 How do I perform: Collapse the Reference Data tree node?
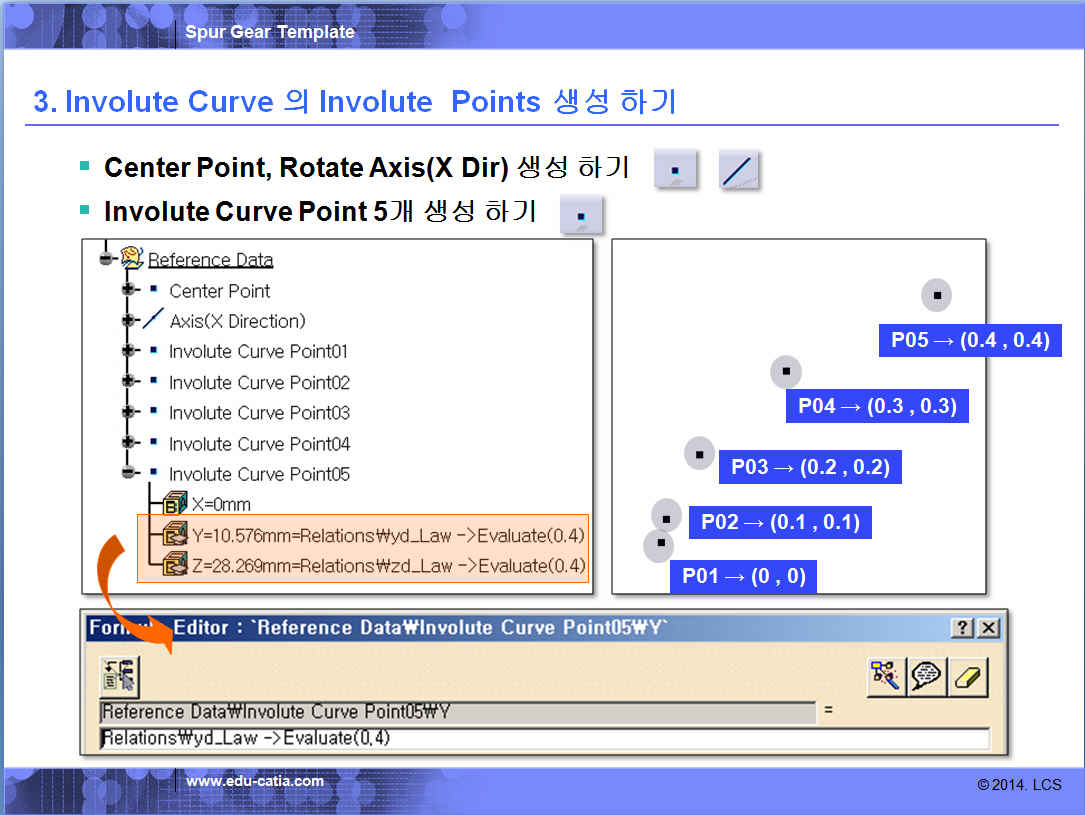(x=108, y=259)
